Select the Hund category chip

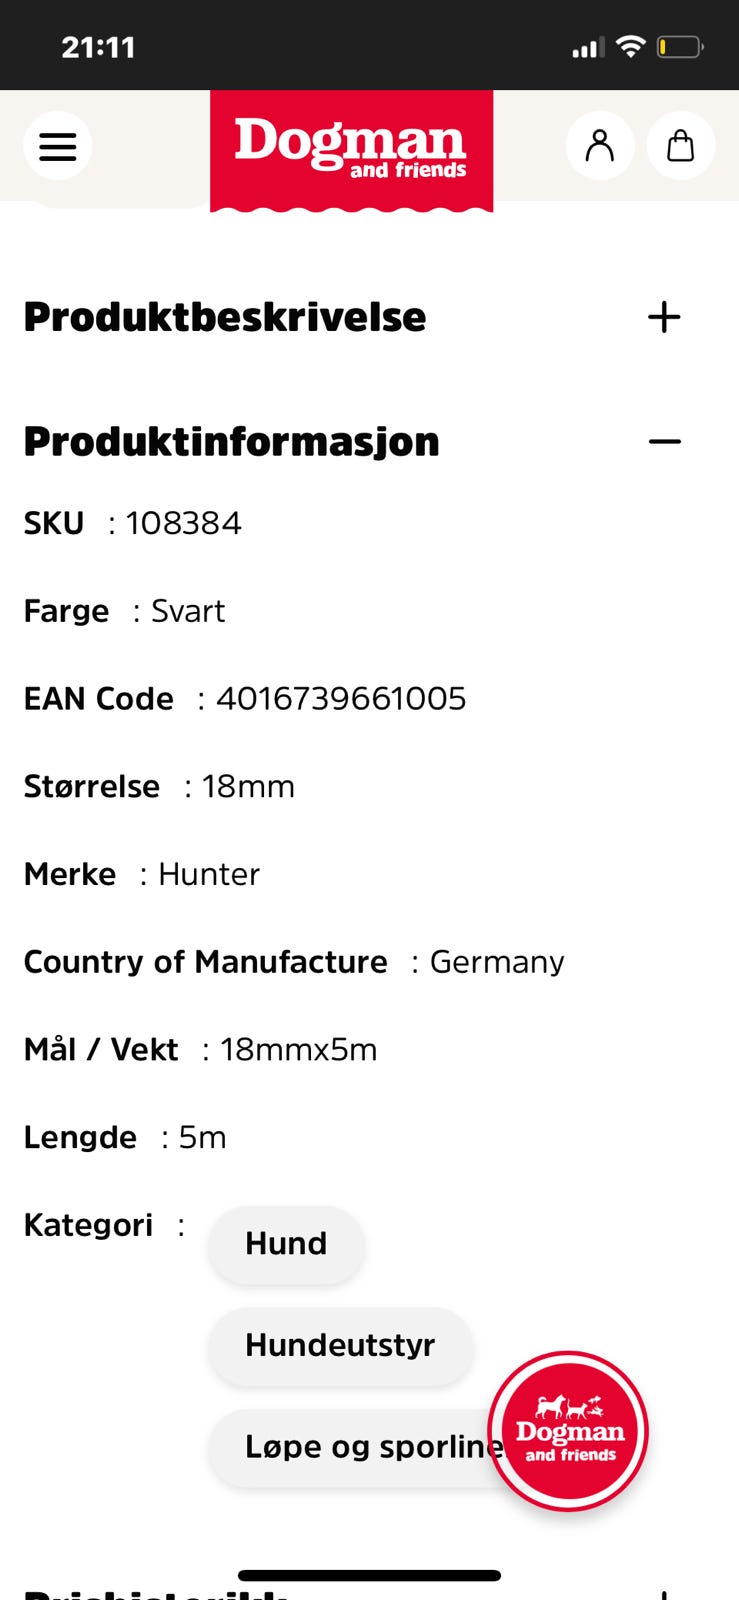[286, 1243]
